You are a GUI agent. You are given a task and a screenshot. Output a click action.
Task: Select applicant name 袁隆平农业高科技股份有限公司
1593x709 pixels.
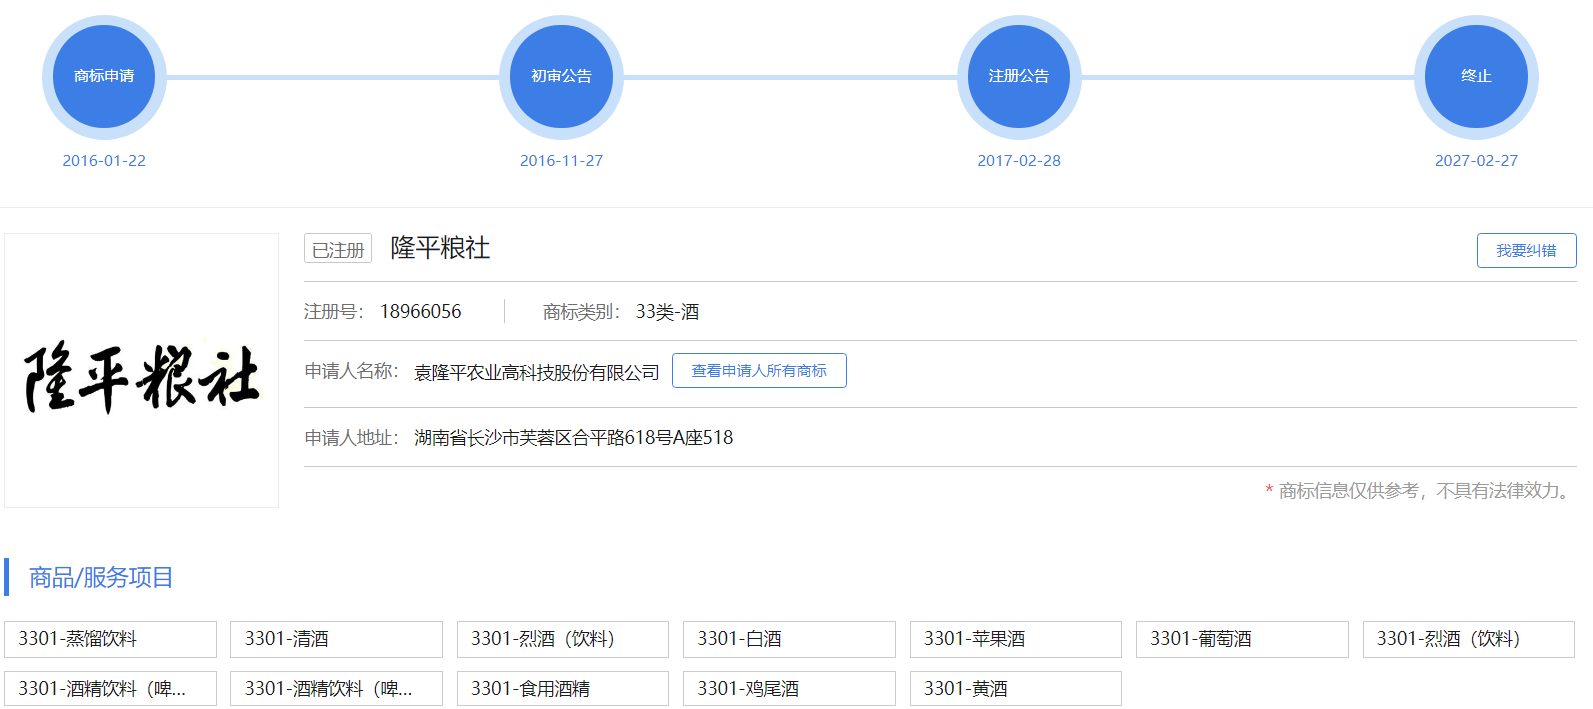click(x=537, y=372)
